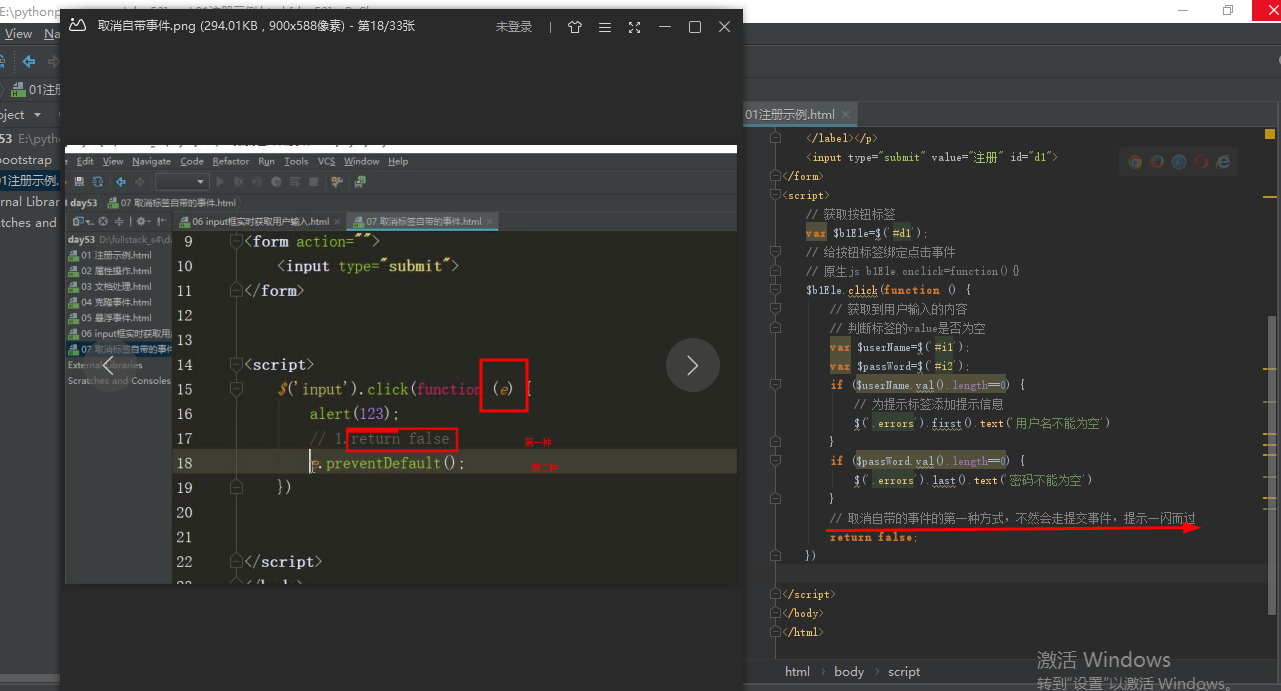The image size is (1281, 691).
Task: Close the image viewer window
Action: tap(725, 27)
